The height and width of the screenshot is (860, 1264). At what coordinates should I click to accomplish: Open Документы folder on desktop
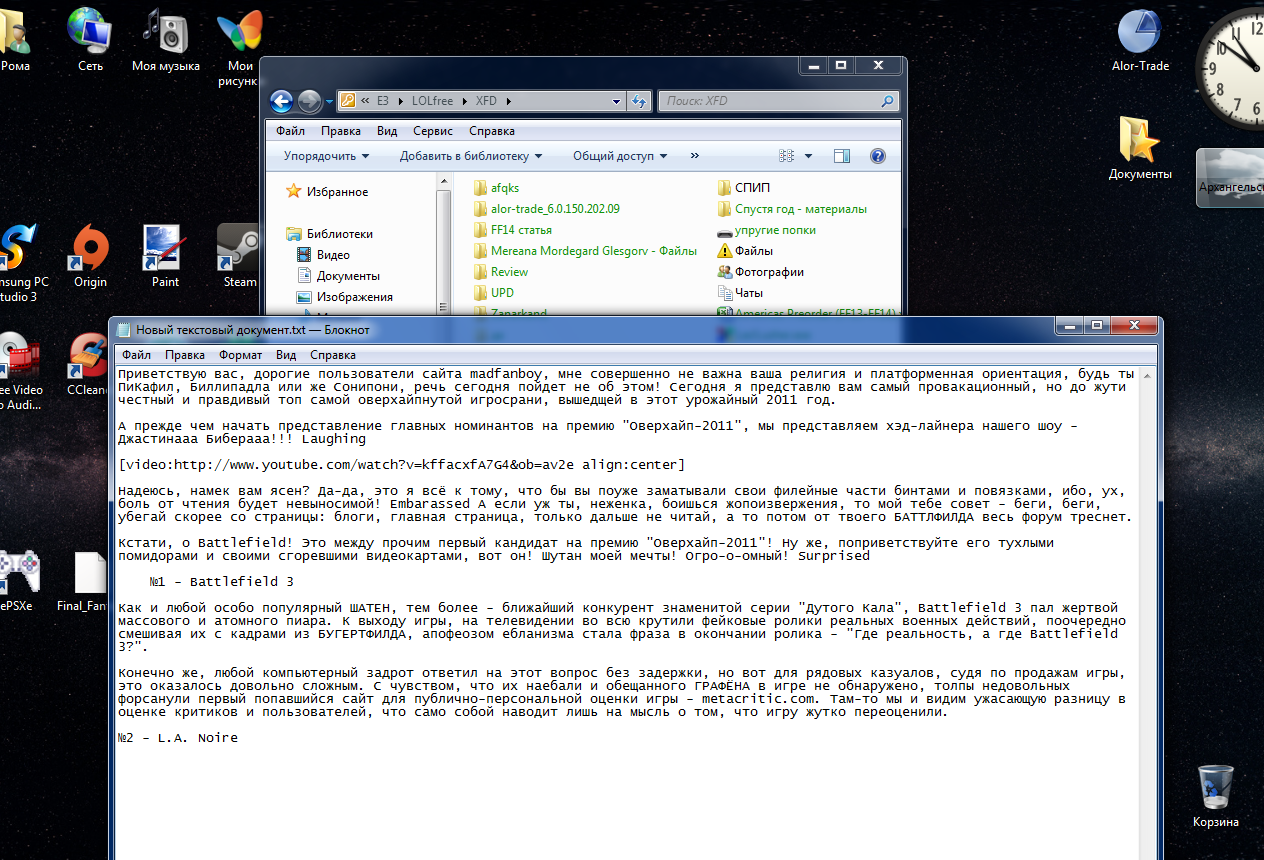coord(1140,148)
